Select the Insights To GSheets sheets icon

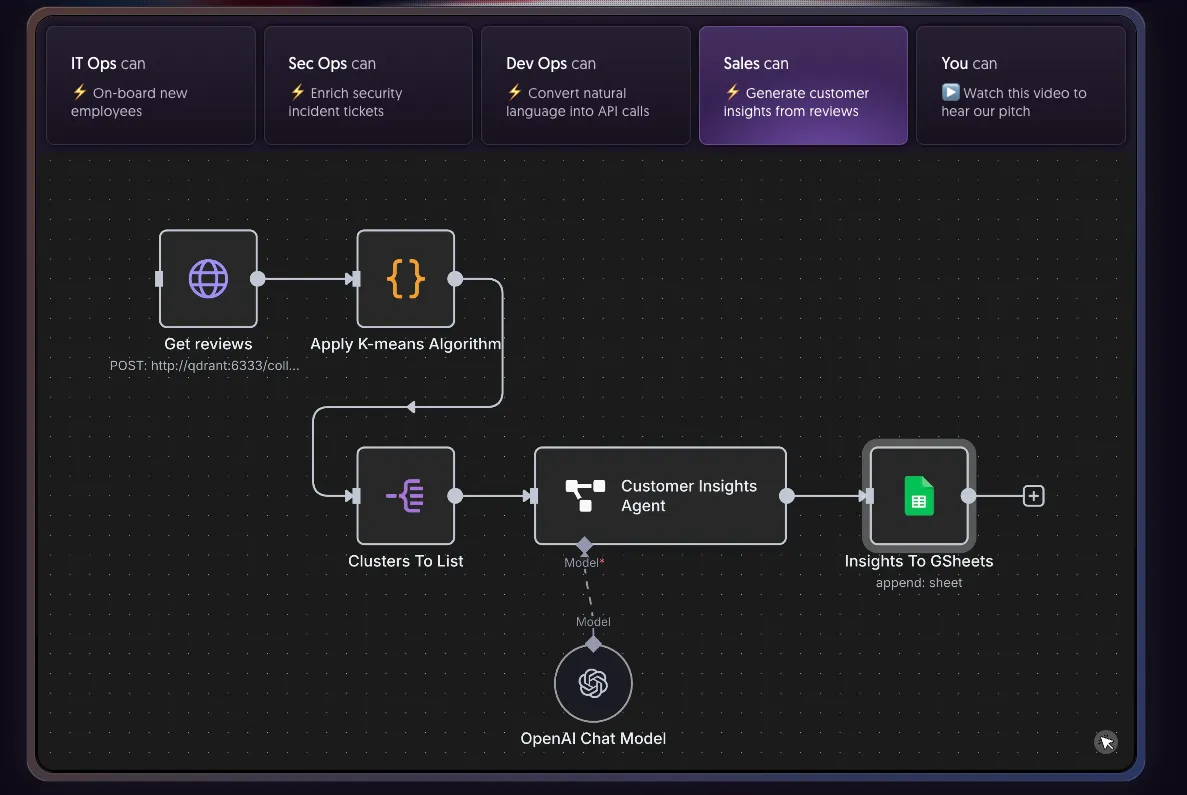pos(919,496)
